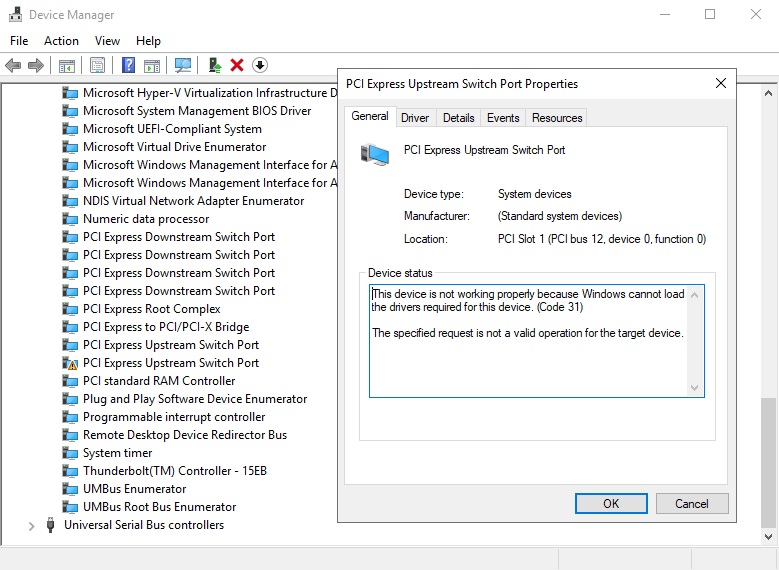This screenshot has height=570, width=779.
Task: Click icon beside UMBus Root Bus Enumerator
Action: (x=70, y=507)
